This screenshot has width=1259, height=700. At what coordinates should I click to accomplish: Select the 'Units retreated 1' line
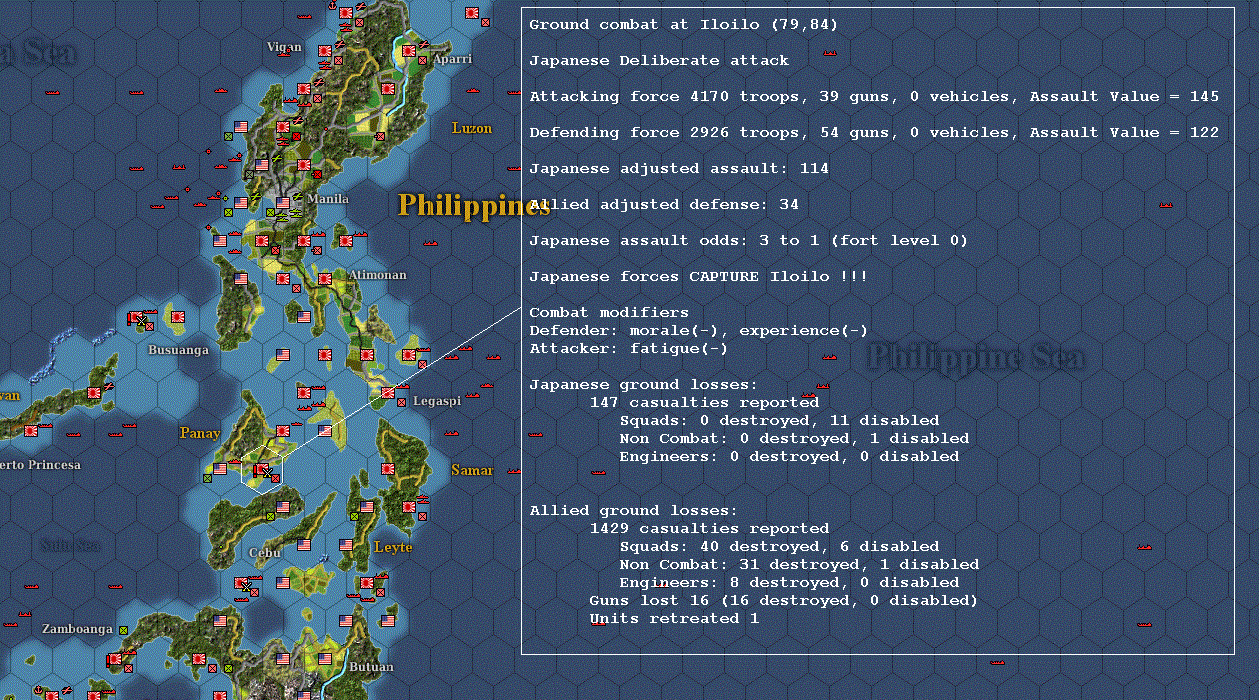[674, 619]
